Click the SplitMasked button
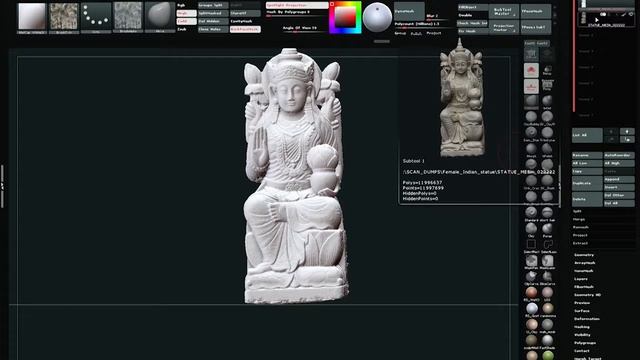640x360 pixels. [x=213, y=13]
